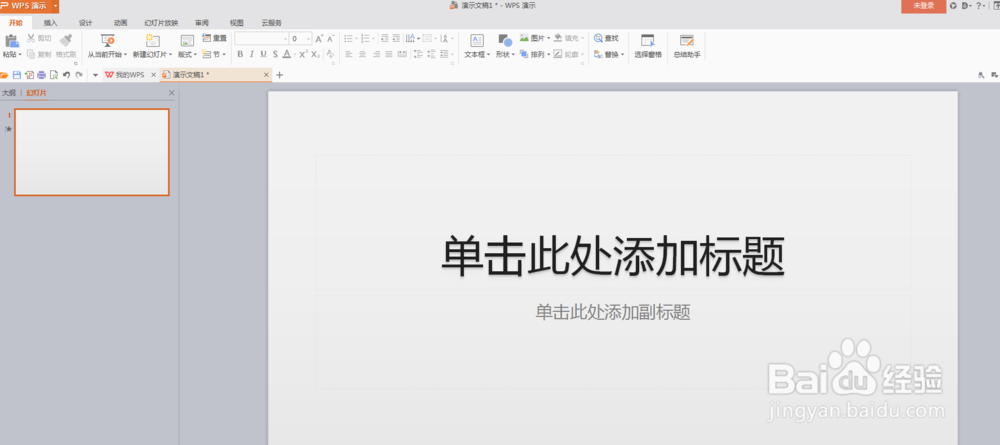Open the Layout (版式) icon
The height and width of the screenshot is (445, 1000).
[x=187, y=41]
